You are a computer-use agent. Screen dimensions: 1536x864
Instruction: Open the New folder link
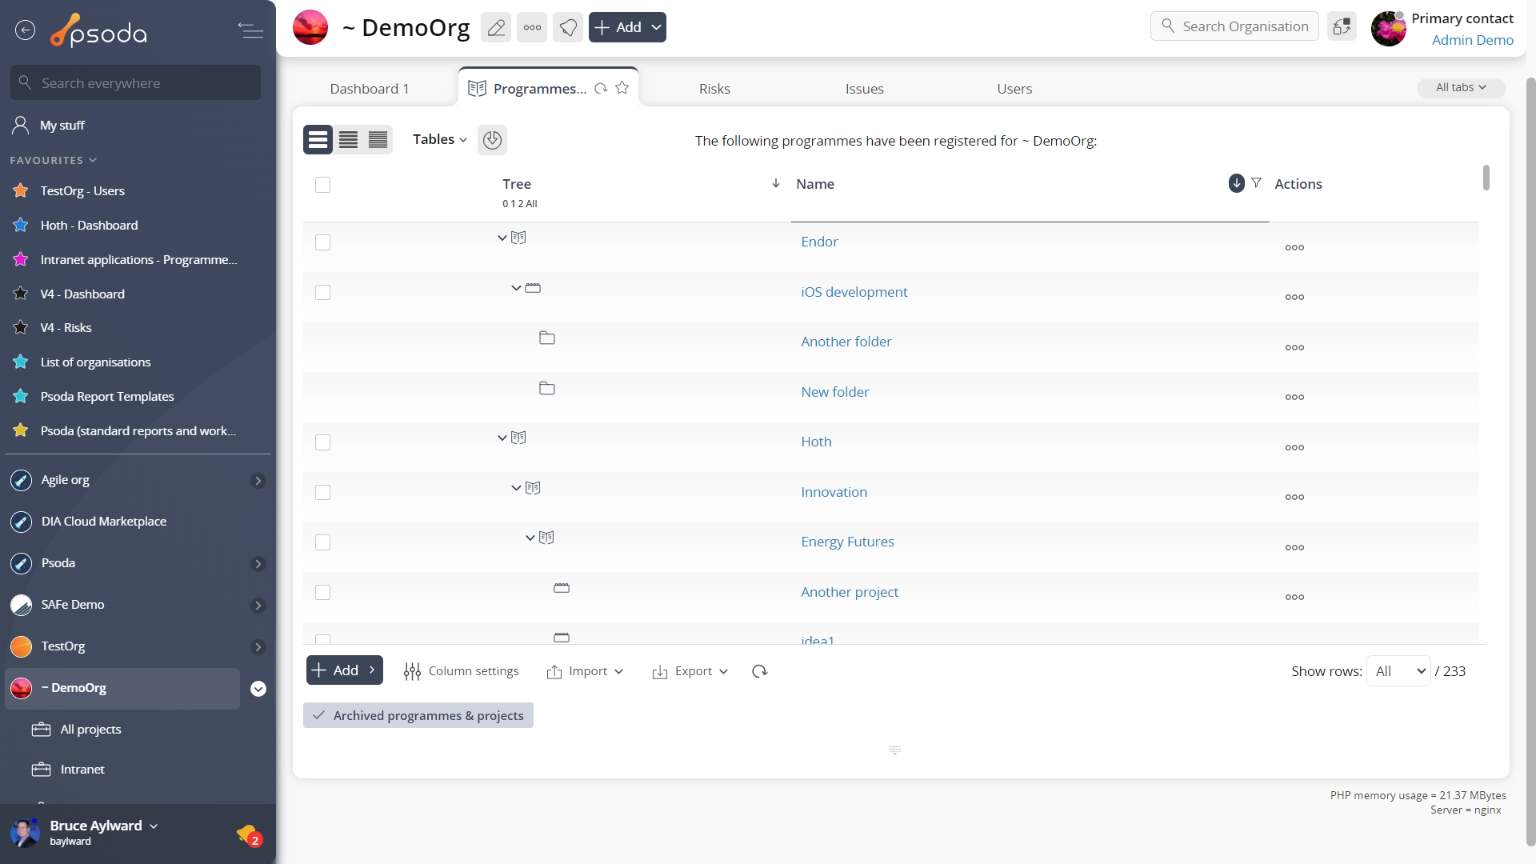coord(835,392)
